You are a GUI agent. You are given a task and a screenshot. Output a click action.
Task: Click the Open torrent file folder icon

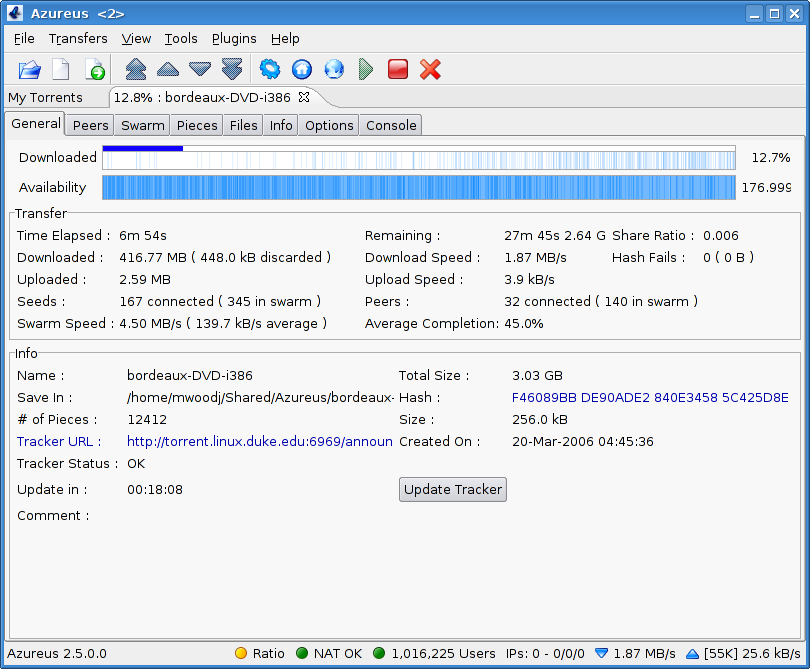(30, 69)
